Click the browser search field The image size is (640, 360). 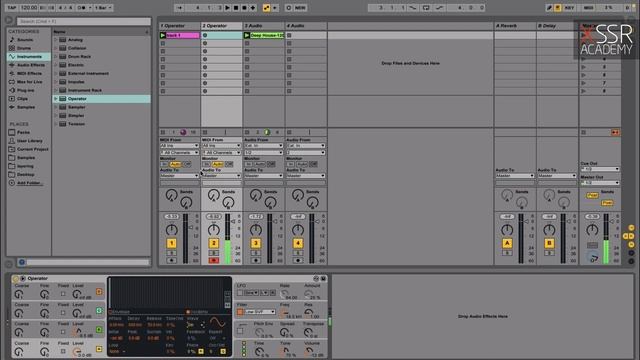coord(83,21)
